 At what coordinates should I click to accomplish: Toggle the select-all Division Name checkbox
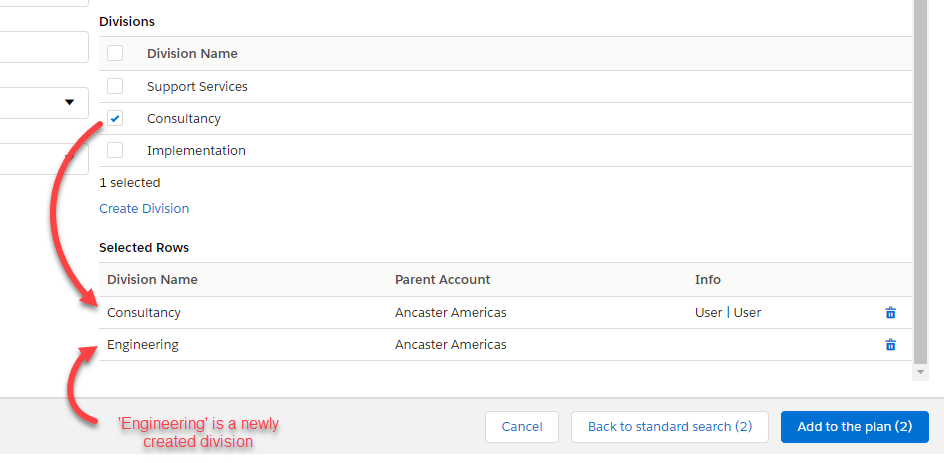tap(115, 53)
